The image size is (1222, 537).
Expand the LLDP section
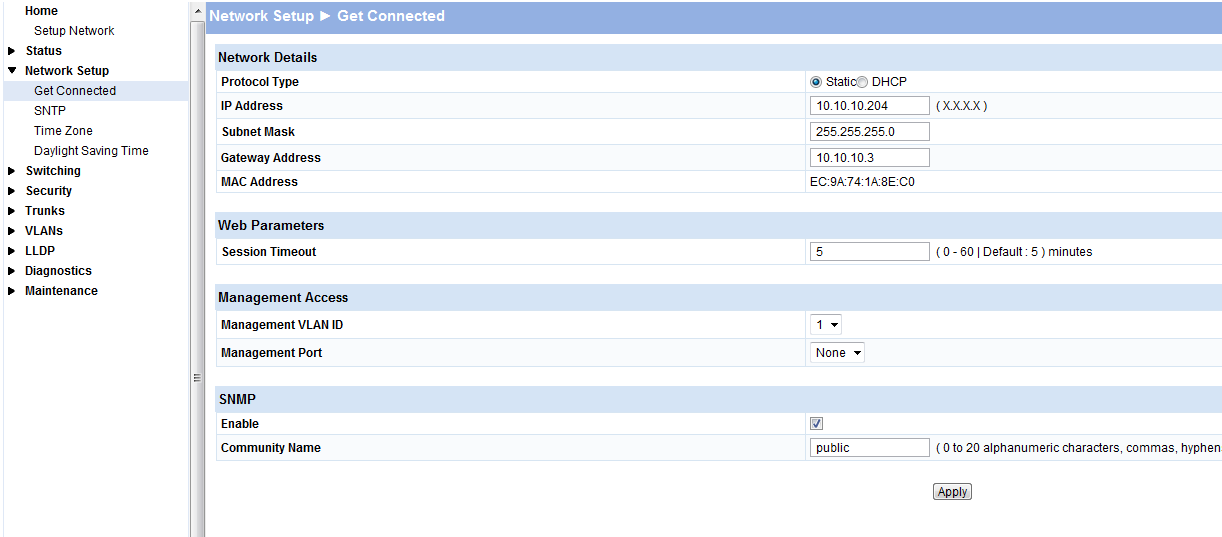pyautogui.click(x=12, y=251)
